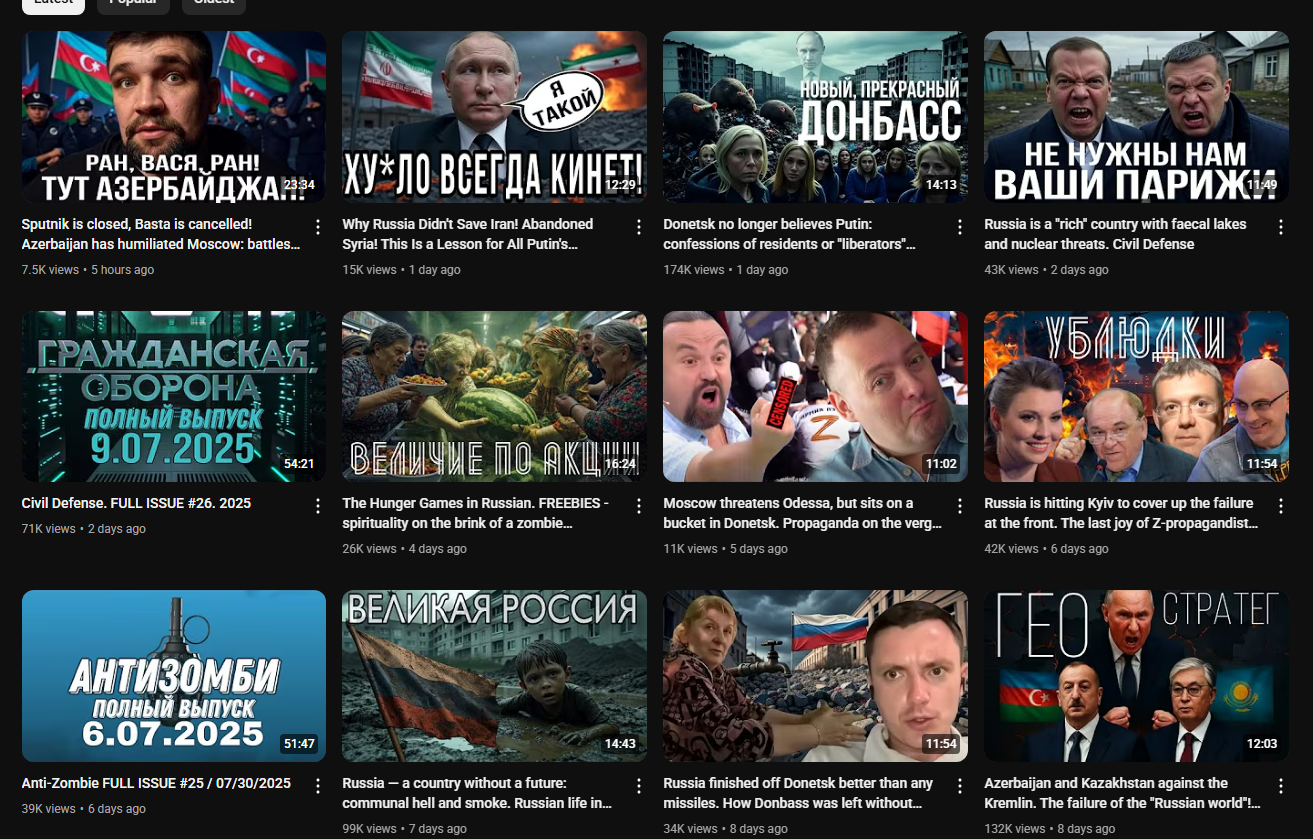Click the 12:03 duration badge
The width and height of the screenshot is (1313, 839).
click(1261, 744)
